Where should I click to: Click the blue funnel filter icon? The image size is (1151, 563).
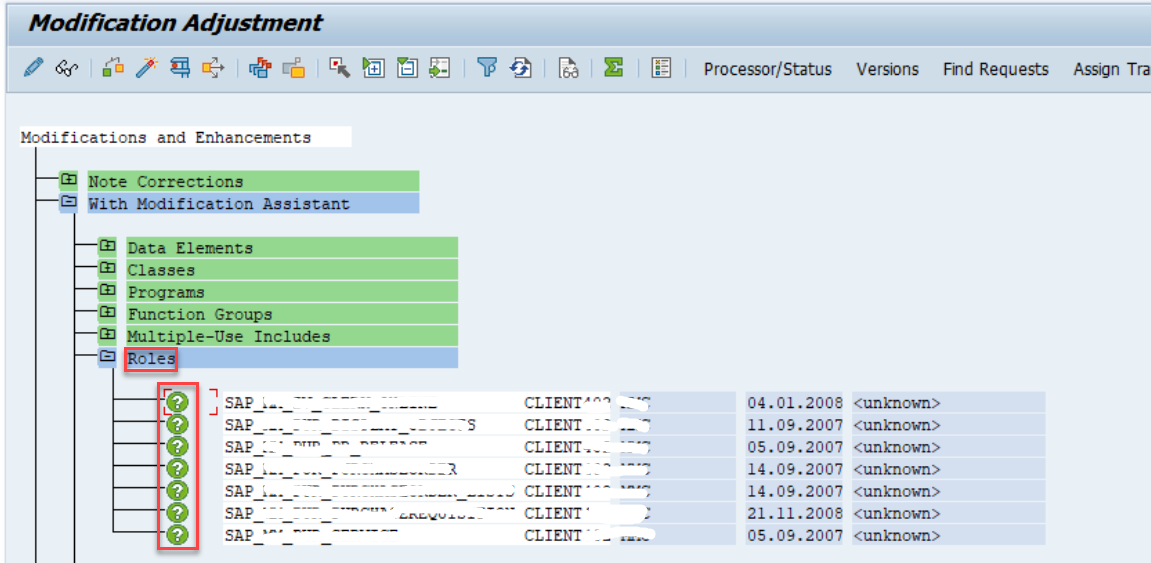point(487,68)
